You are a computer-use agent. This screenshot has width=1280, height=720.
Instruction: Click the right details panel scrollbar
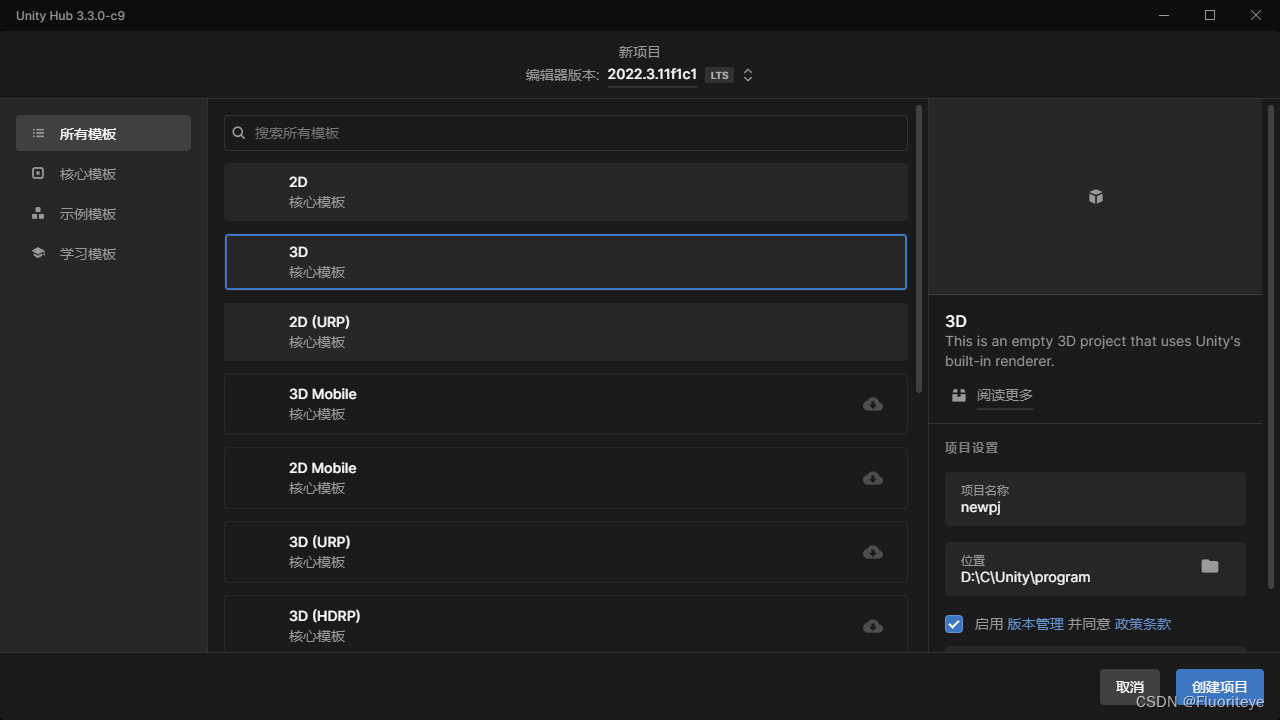coord(1271,345)
